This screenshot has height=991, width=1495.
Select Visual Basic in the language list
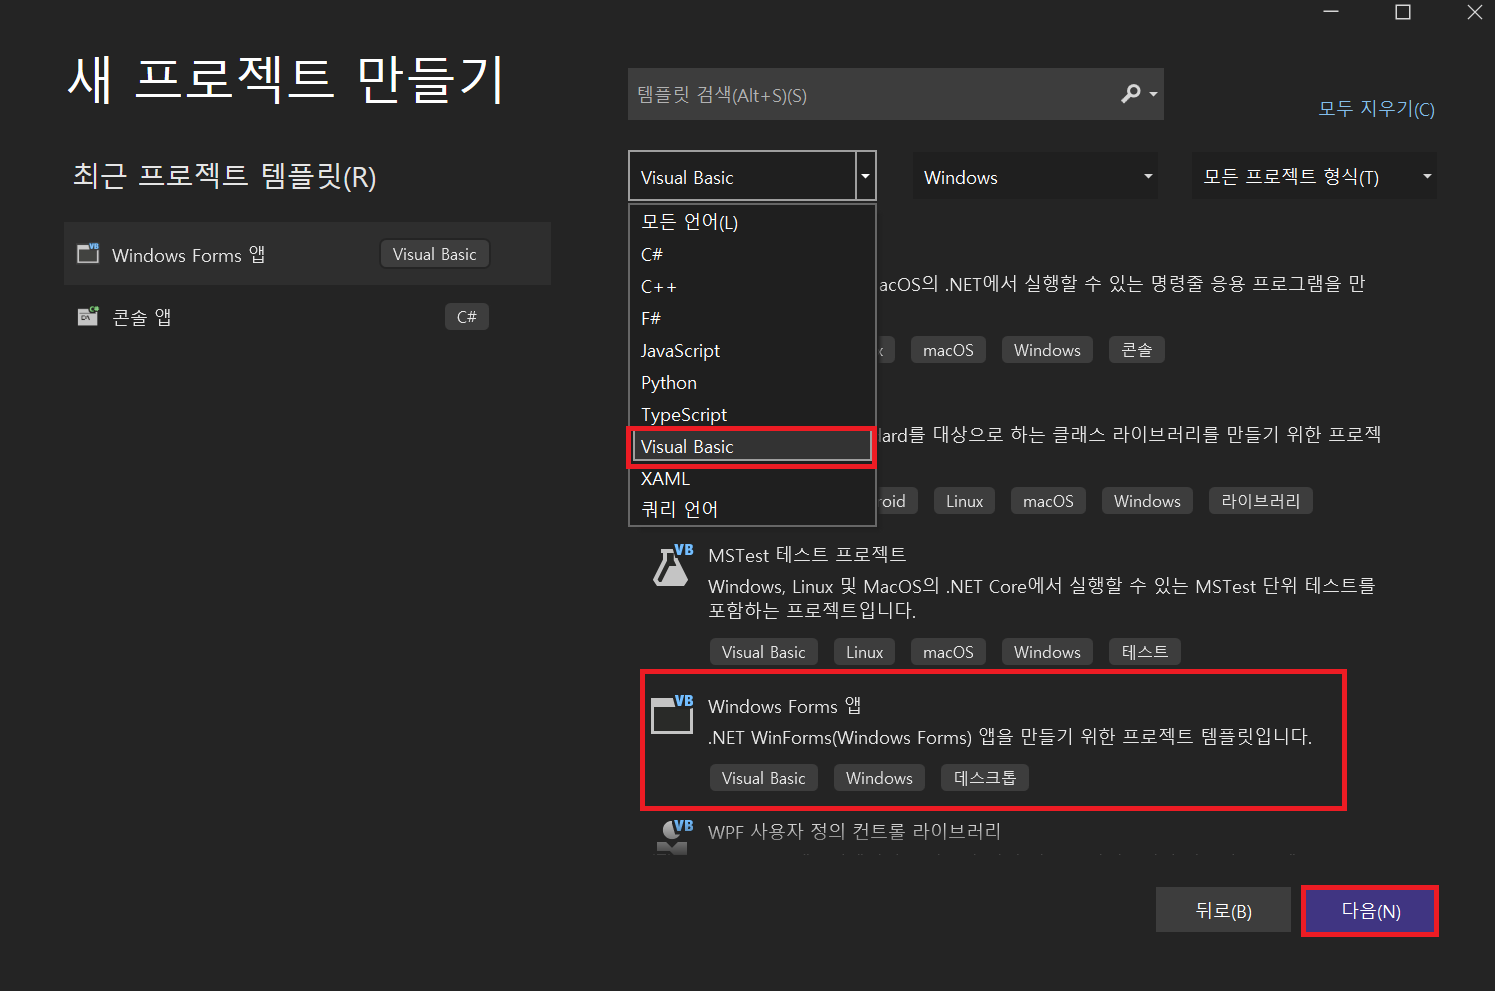[x=752, y=446]
